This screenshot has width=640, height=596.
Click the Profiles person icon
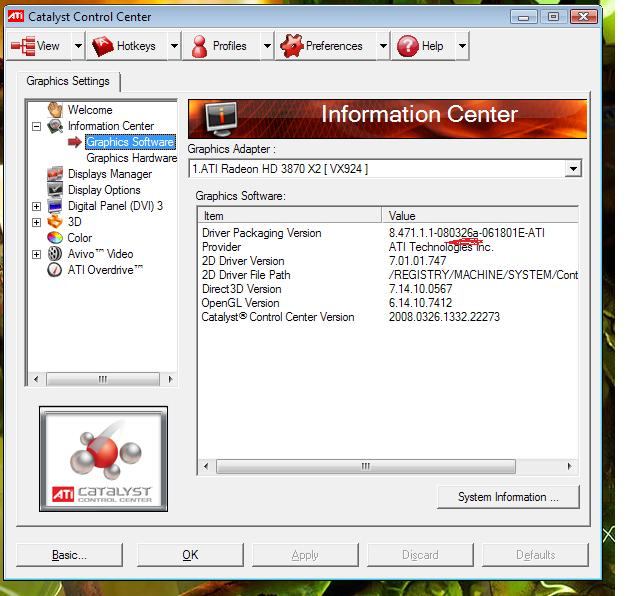pyautogui.click(x=200, y=46)
